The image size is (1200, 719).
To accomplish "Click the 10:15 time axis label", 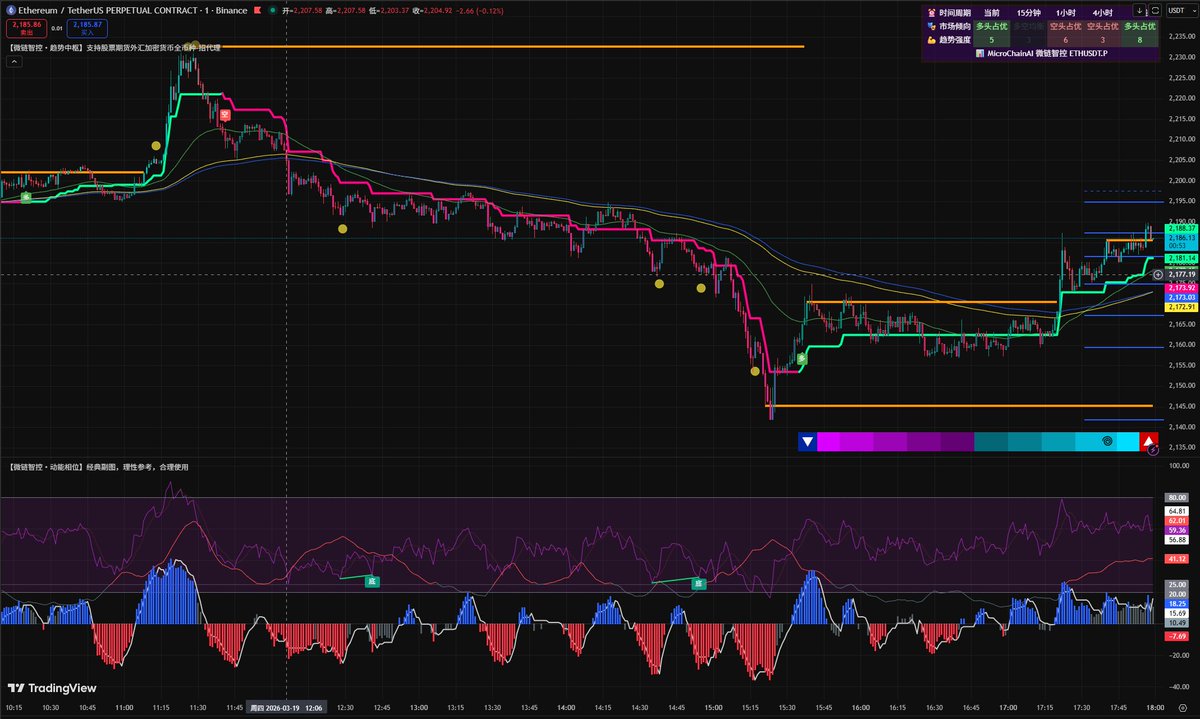I will (x=12, y=707).
